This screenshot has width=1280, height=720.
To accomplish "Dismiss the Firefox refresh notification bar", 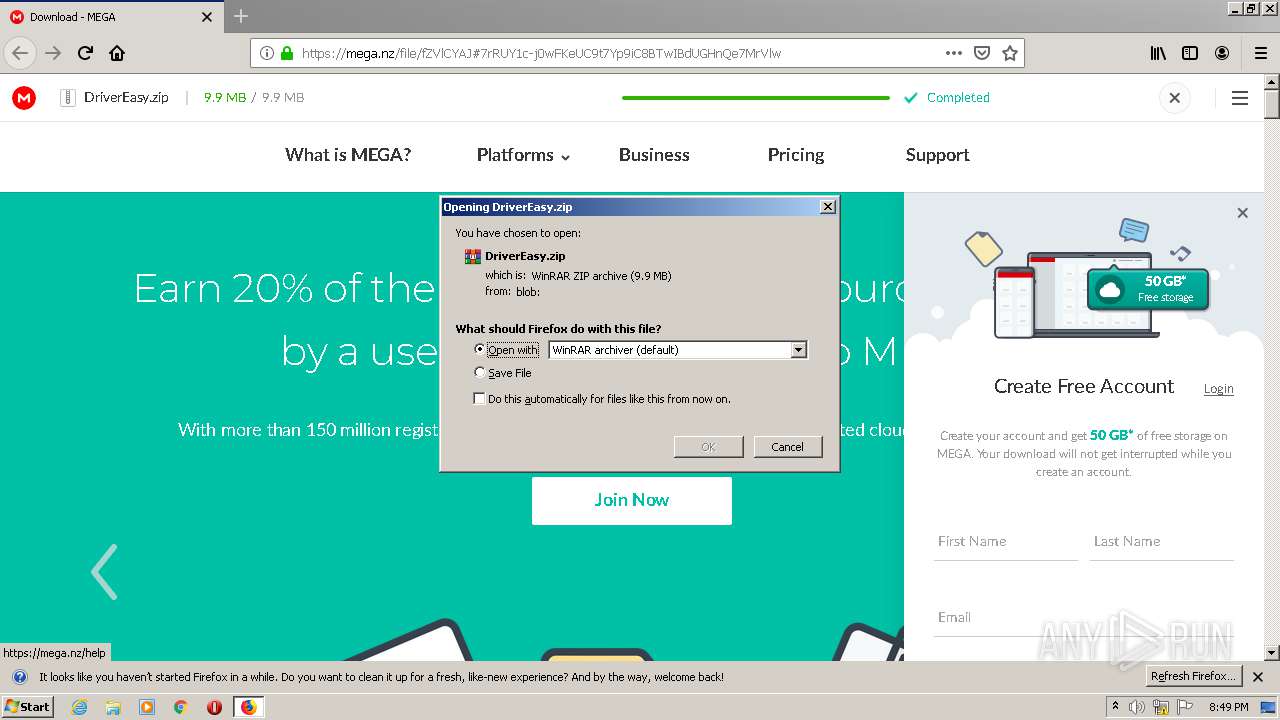I will pyautogui.click(x=1258, y=677).
